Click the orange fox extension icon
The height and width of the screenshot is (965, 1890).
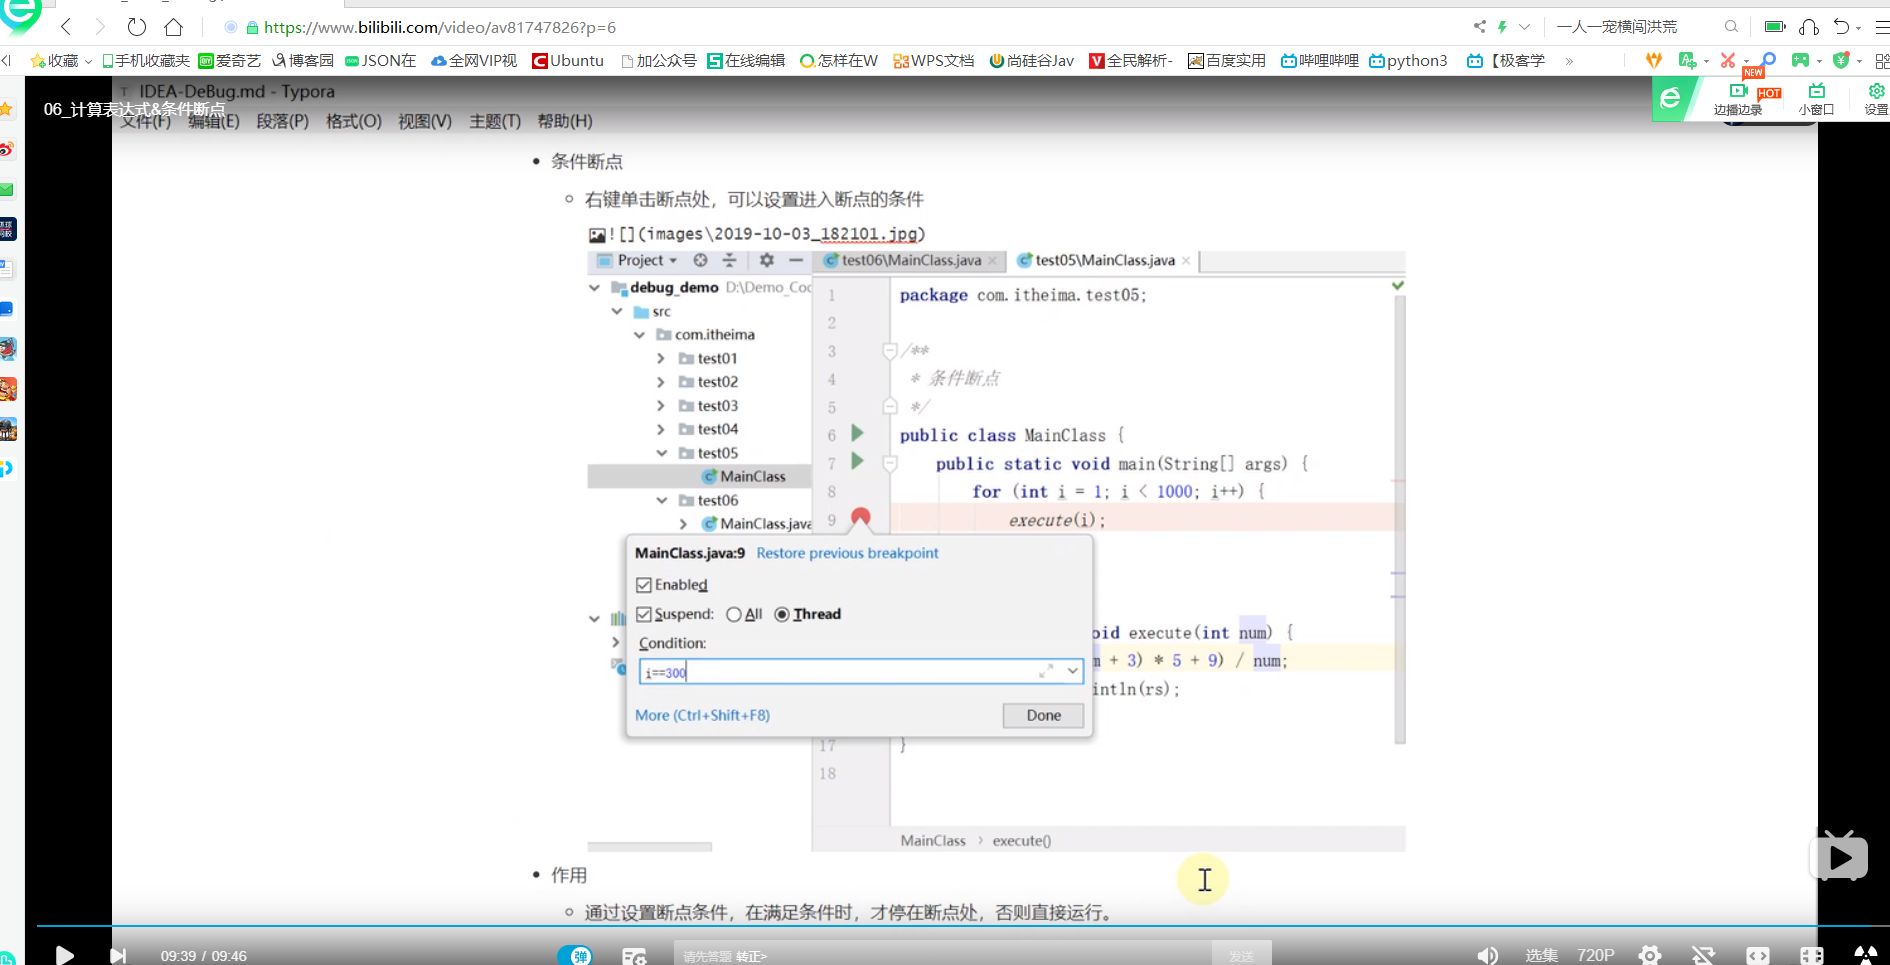pos(1654,61)
